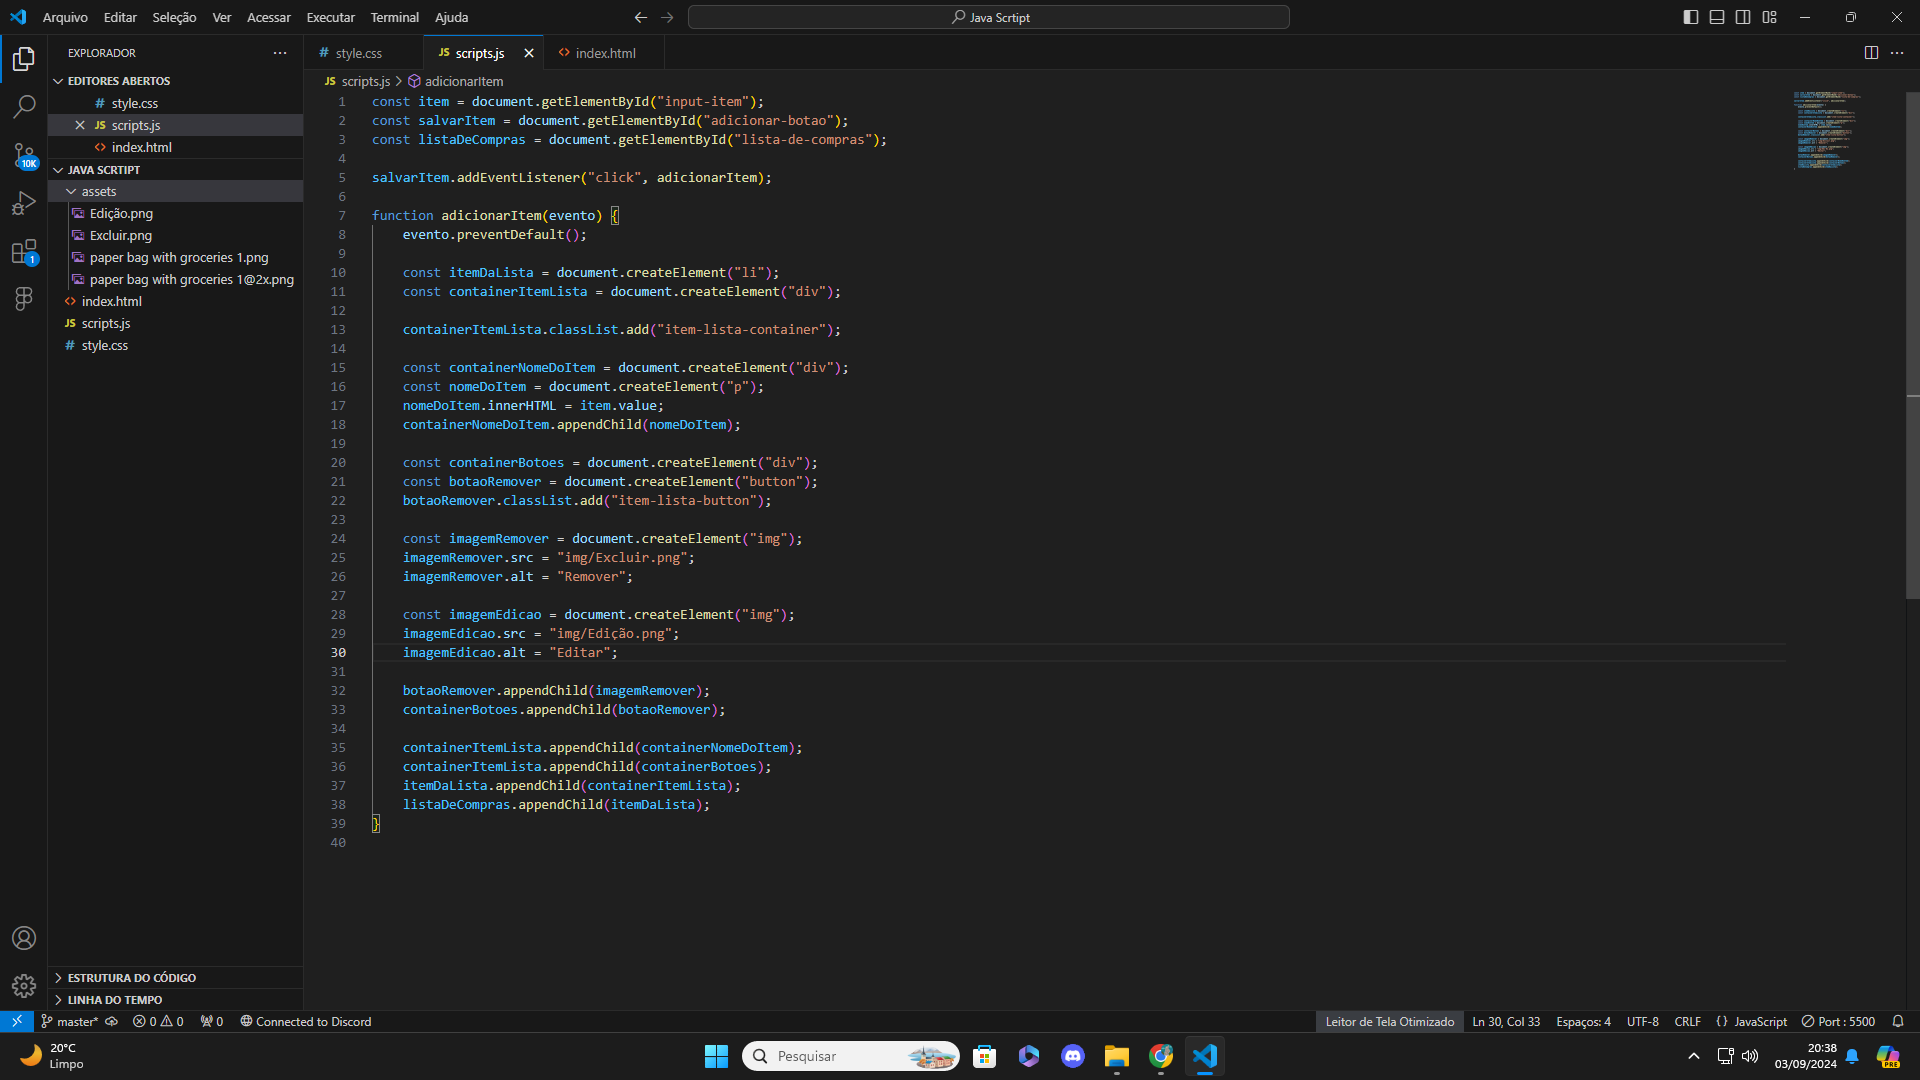Change line ending CRLF setting
Image resolution: width=1920 pixels, height=1080 pixels.
(1688, 1021)
